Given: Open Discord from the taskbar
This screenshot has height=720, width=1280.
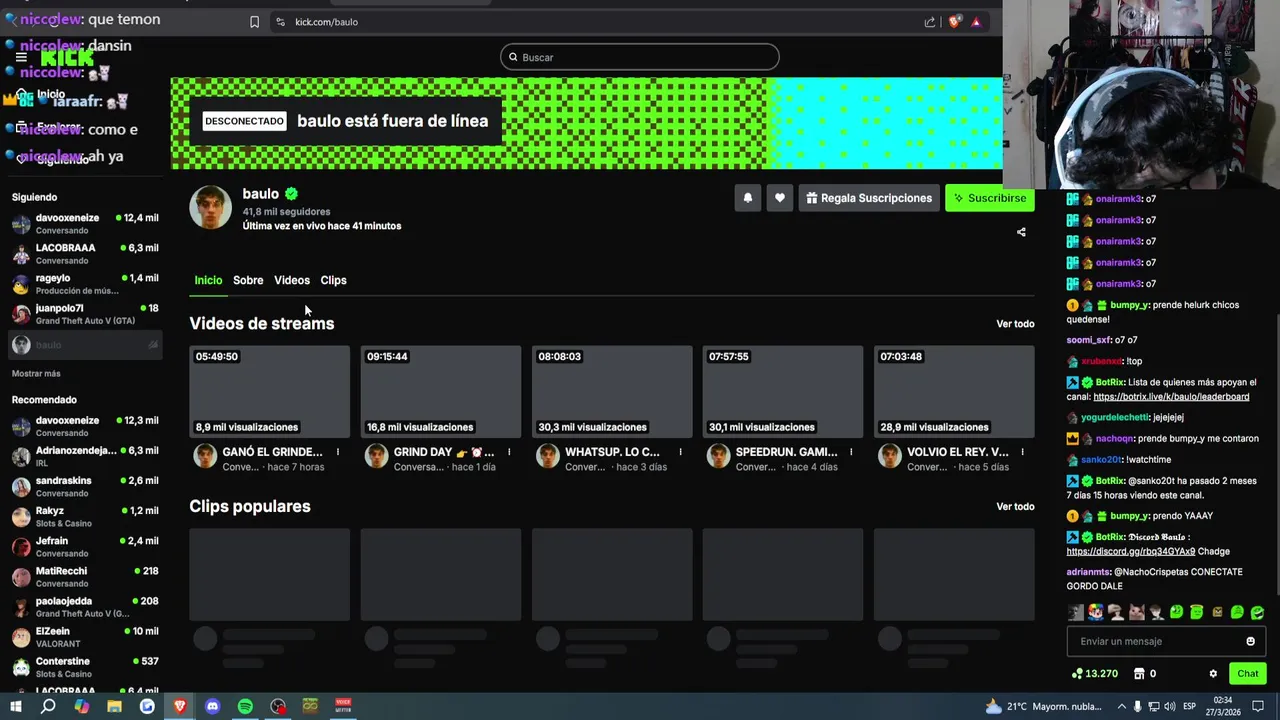Looking at the screenshot, I should tap(212, 706).
